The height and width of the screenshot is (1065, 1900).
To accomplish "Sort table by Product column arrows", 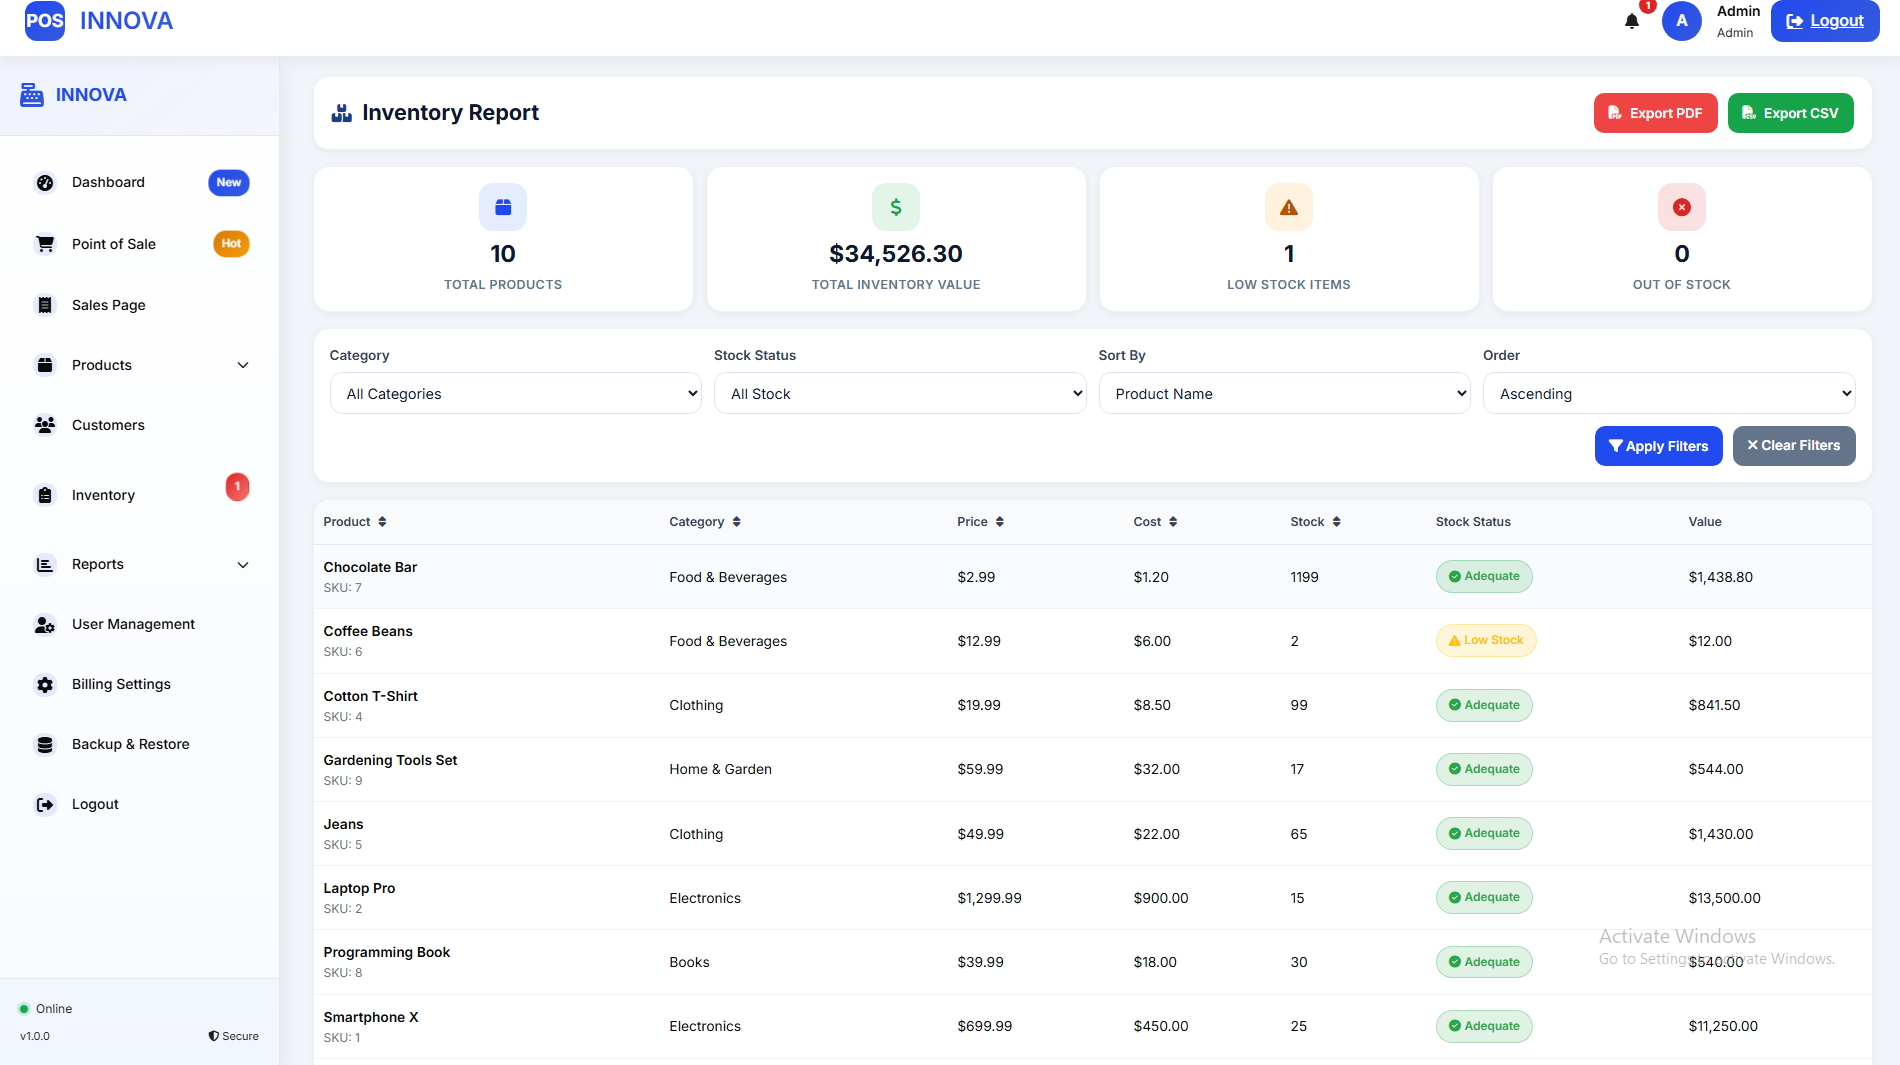I will [x=382, y=522].
